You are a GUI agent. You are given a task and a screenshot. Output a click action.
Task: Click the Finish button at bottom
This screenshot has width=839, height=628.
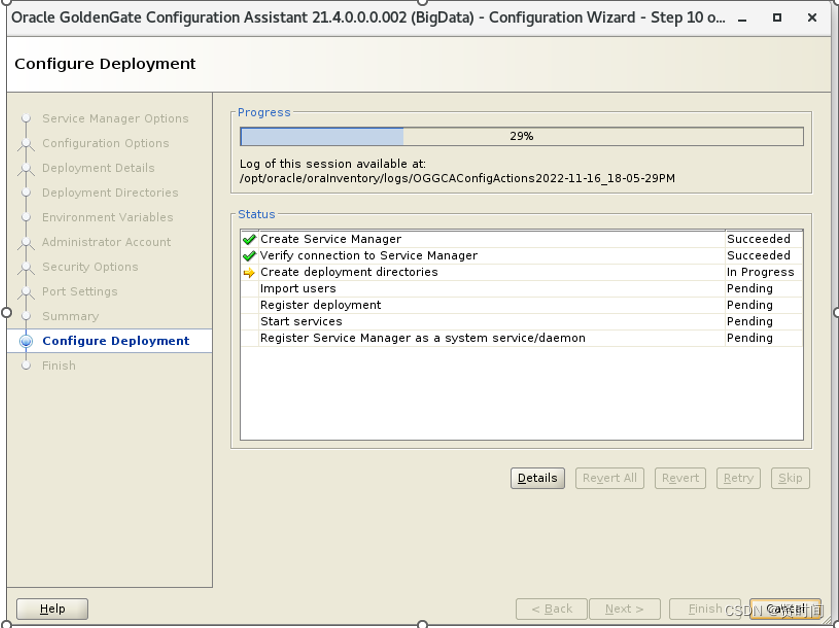(705, 609)
